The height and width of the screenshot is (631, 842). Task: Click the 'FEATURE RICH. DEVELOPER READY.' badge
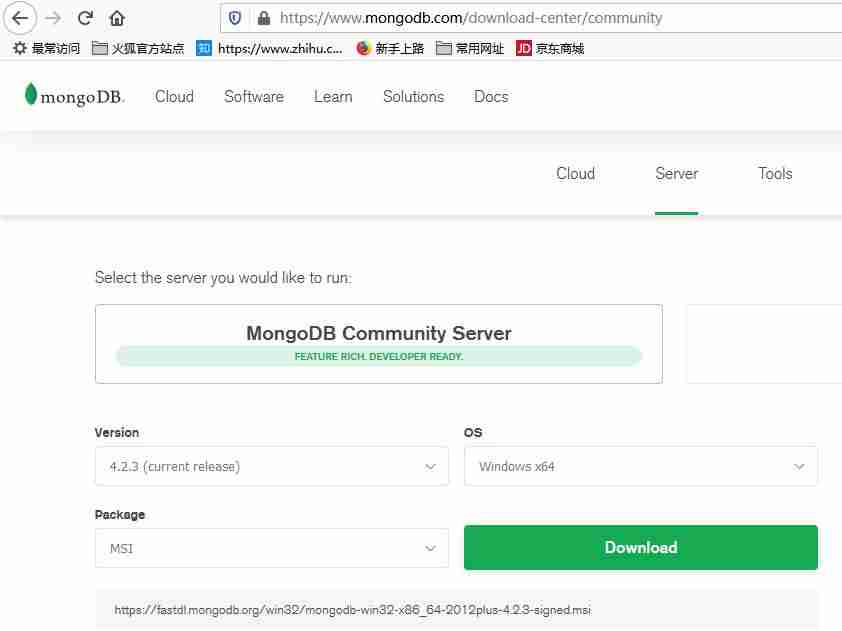pos(379,356)
